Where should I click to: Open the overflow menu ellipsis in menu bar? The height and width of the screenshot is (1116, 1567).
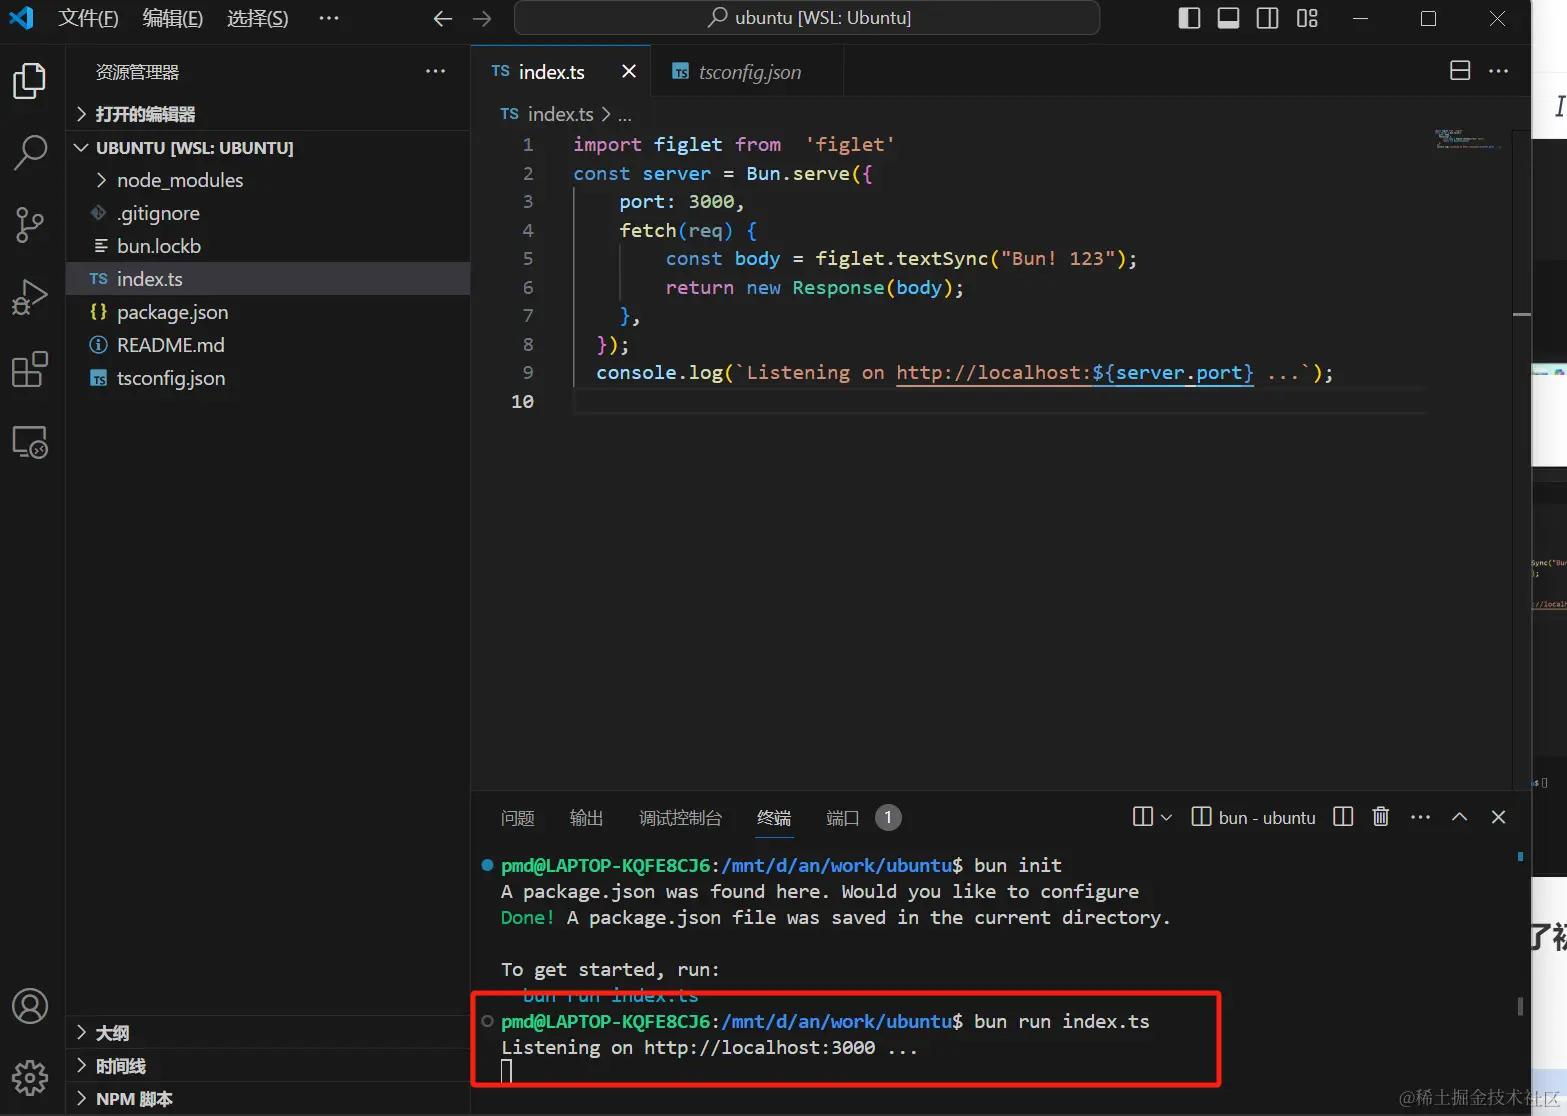[x=329, y=18]
